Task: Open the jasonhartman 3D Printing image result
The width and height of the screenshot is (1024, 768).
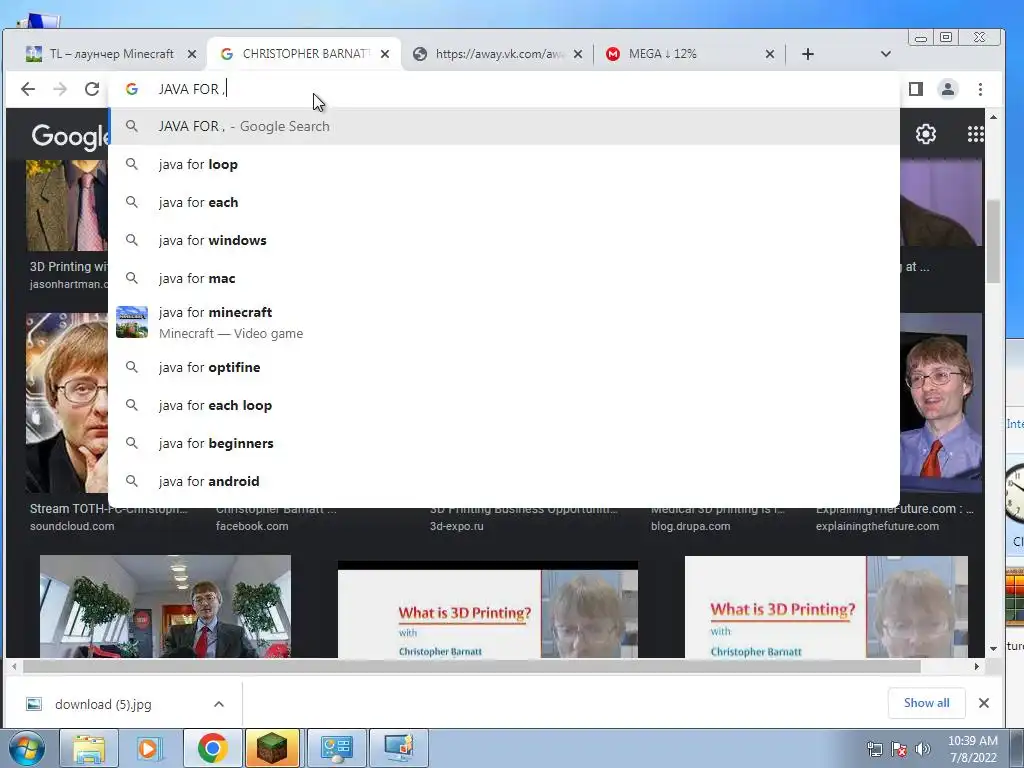Action: click(x=67, y=205)
